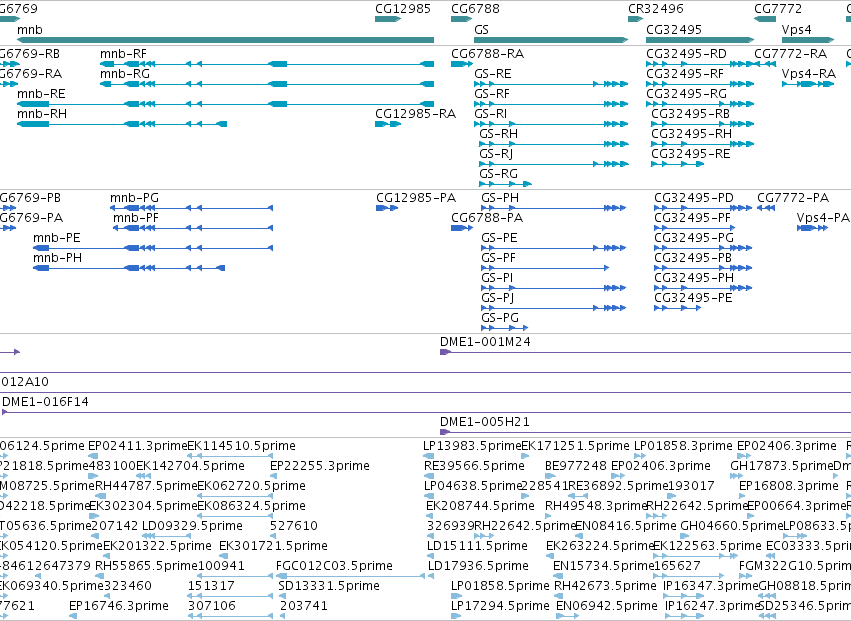Click protein CG32495-PF

click(695, 228)
